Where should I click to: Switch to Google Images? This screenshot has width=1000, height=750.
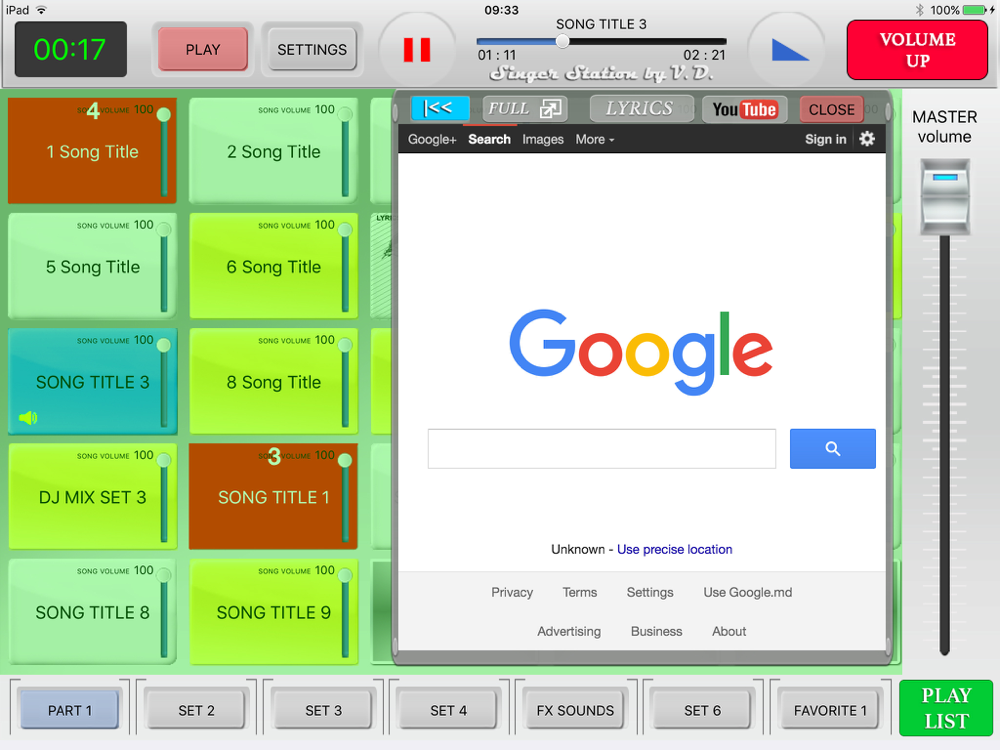(x=543, y=139)
